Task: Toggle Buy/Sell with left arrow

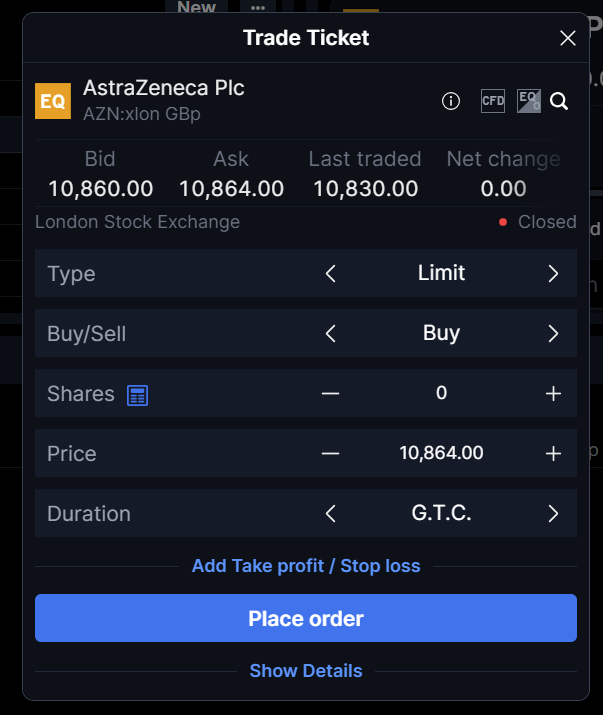Action: 331,334
